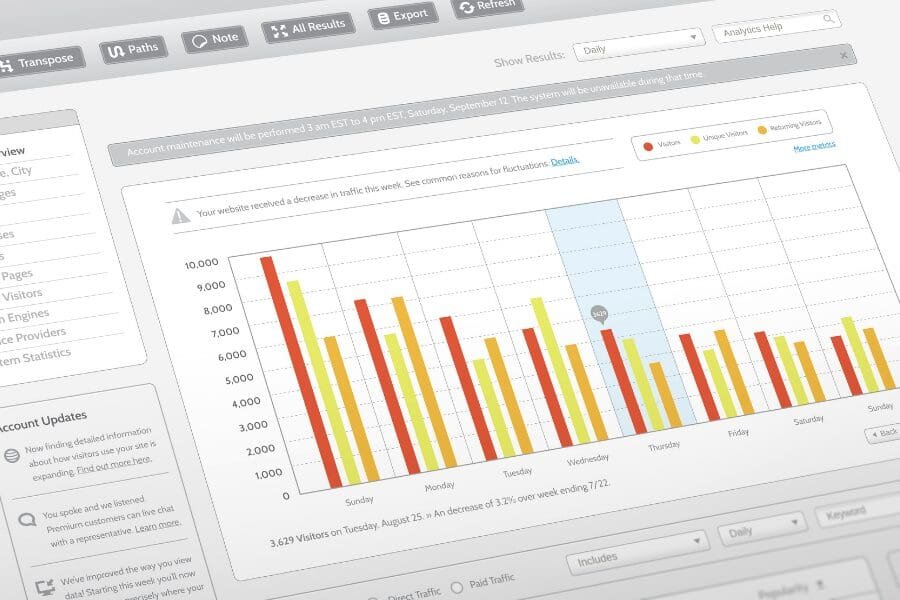Expand to All Results
Image resolution: width=900 pixels, height=600 pixels.
[308, 27]
